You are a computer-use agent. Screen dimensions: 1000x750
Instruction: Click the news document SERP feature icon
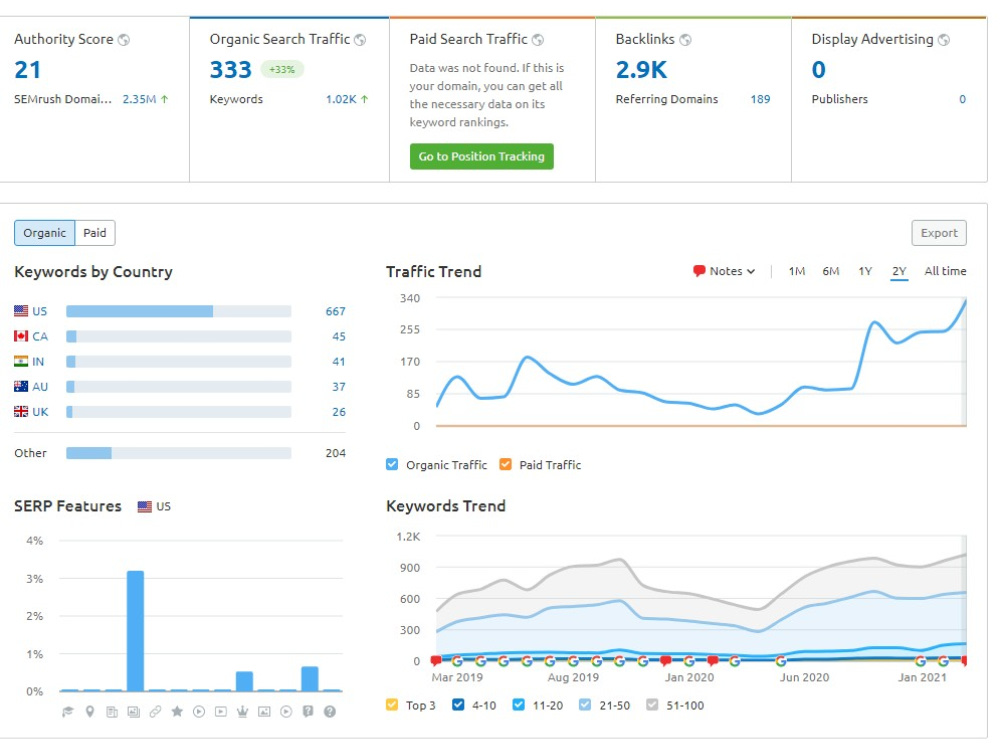click(112, 712)
